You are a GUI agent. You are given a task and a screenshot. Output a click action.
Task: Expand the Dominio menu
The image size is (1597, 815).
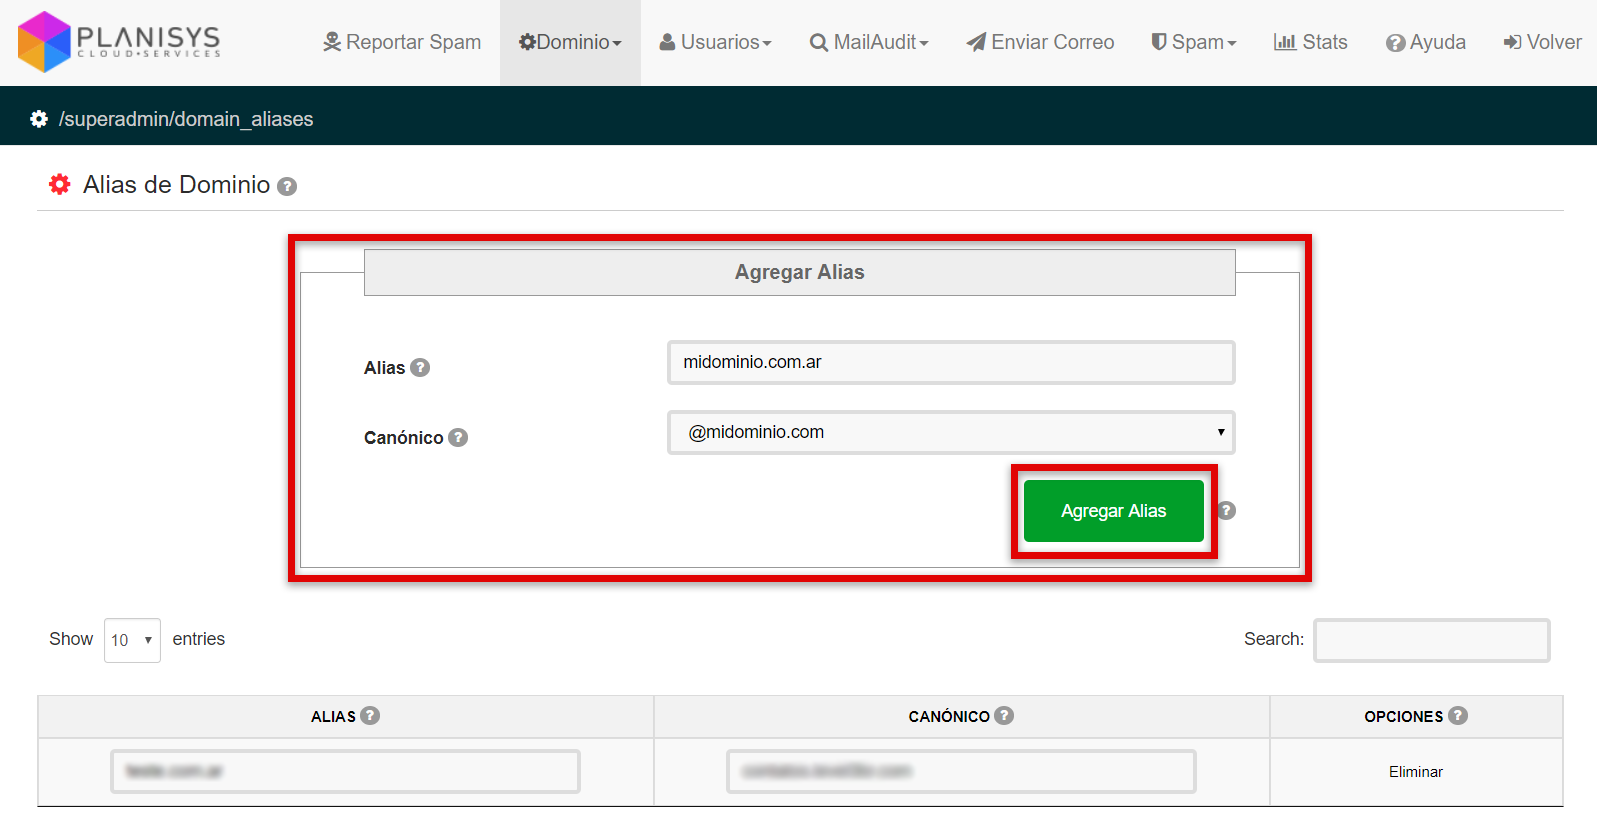(570, 42)
